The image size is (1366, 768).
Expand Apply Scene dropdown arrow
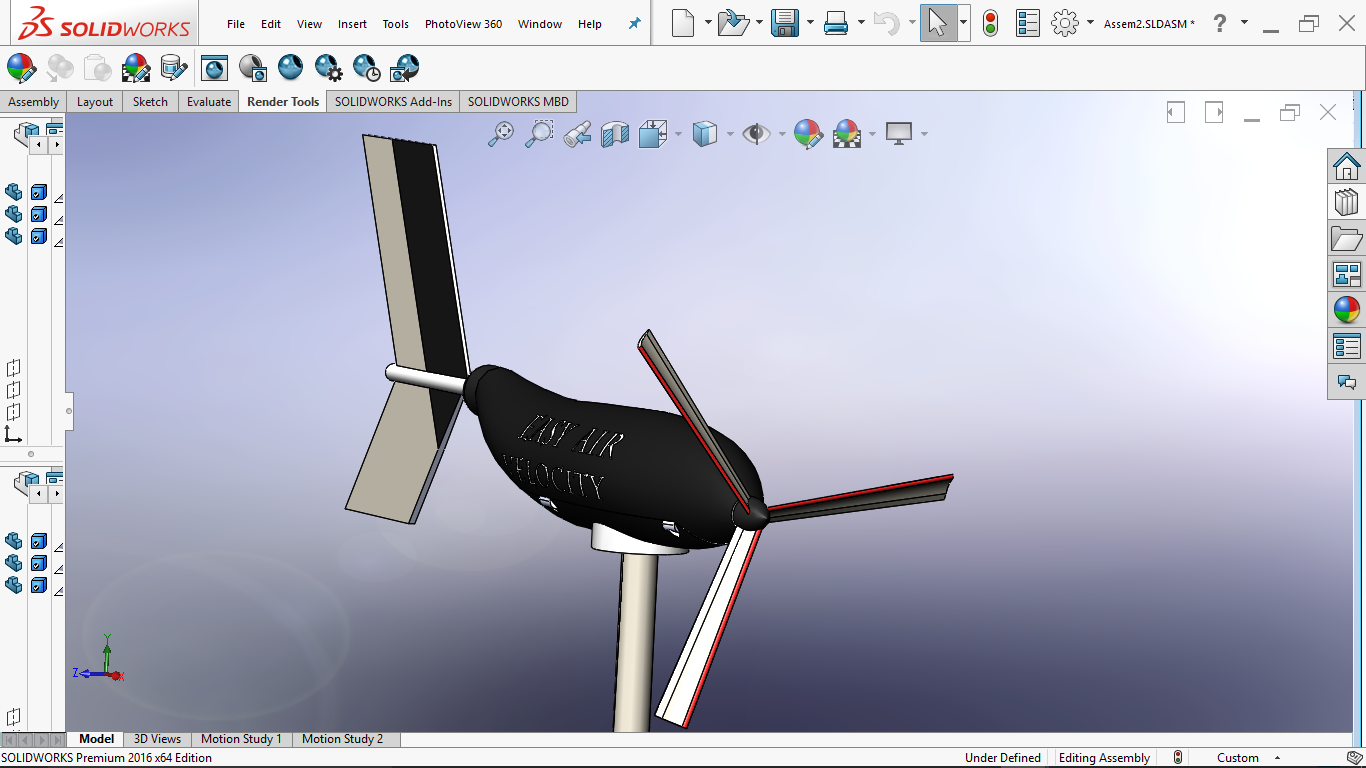click(873, 134)
